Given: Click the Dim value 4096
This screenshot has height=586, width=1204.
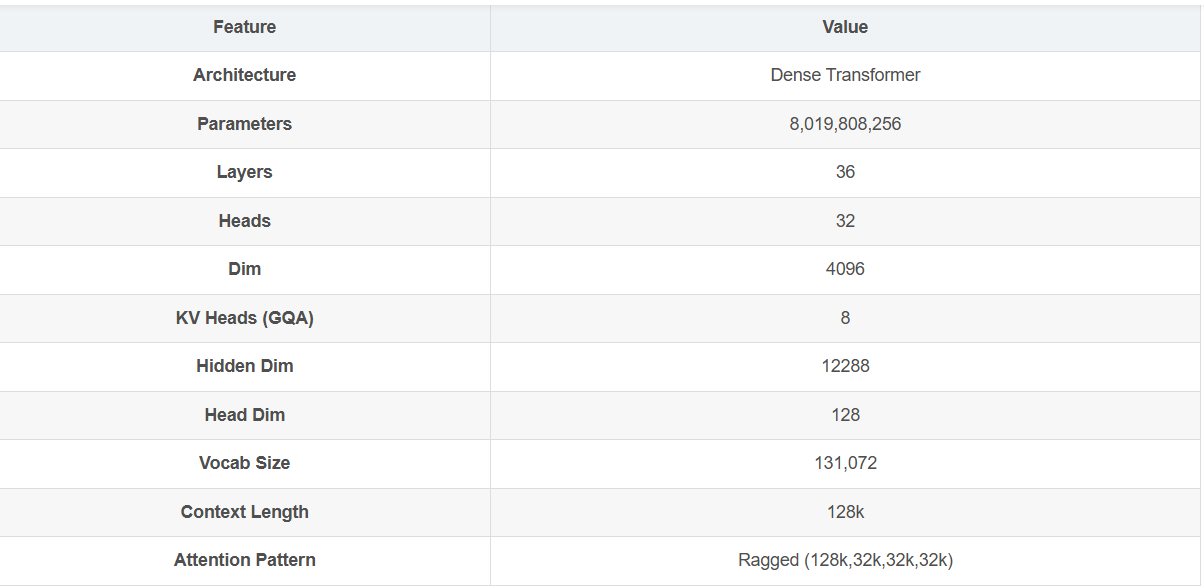Looking at the screenshot, I should pos(845,269).
